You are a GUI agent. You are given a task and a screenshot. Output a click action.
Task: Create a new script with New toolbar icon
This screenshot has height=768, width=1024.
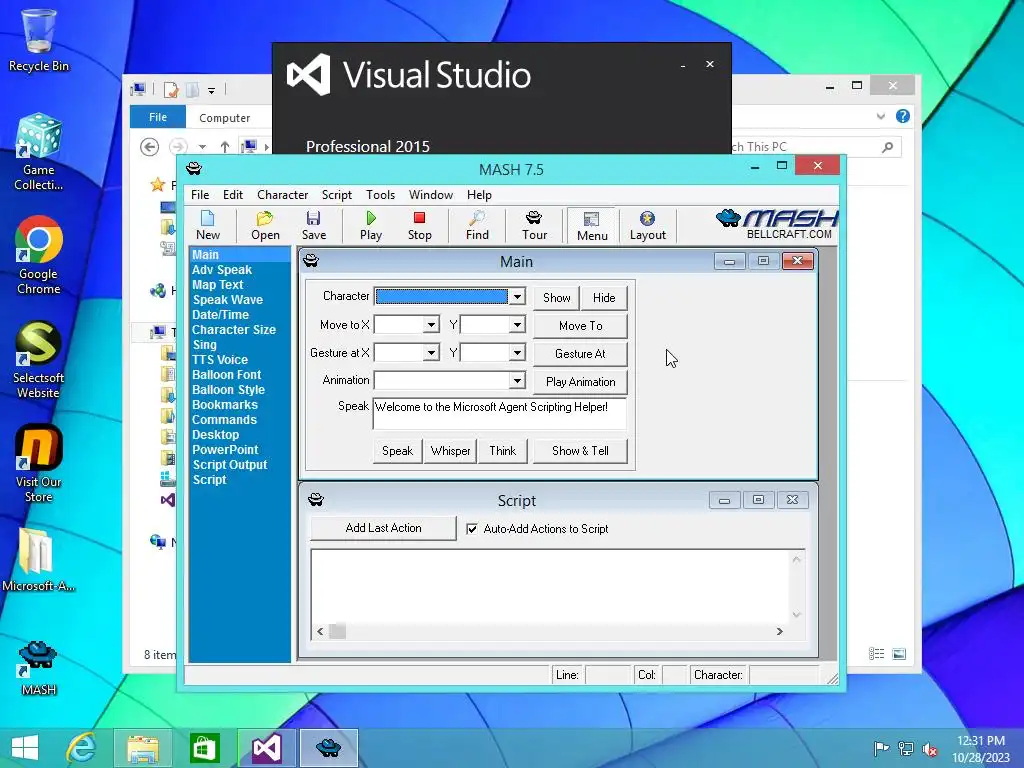tap(208, 225)
